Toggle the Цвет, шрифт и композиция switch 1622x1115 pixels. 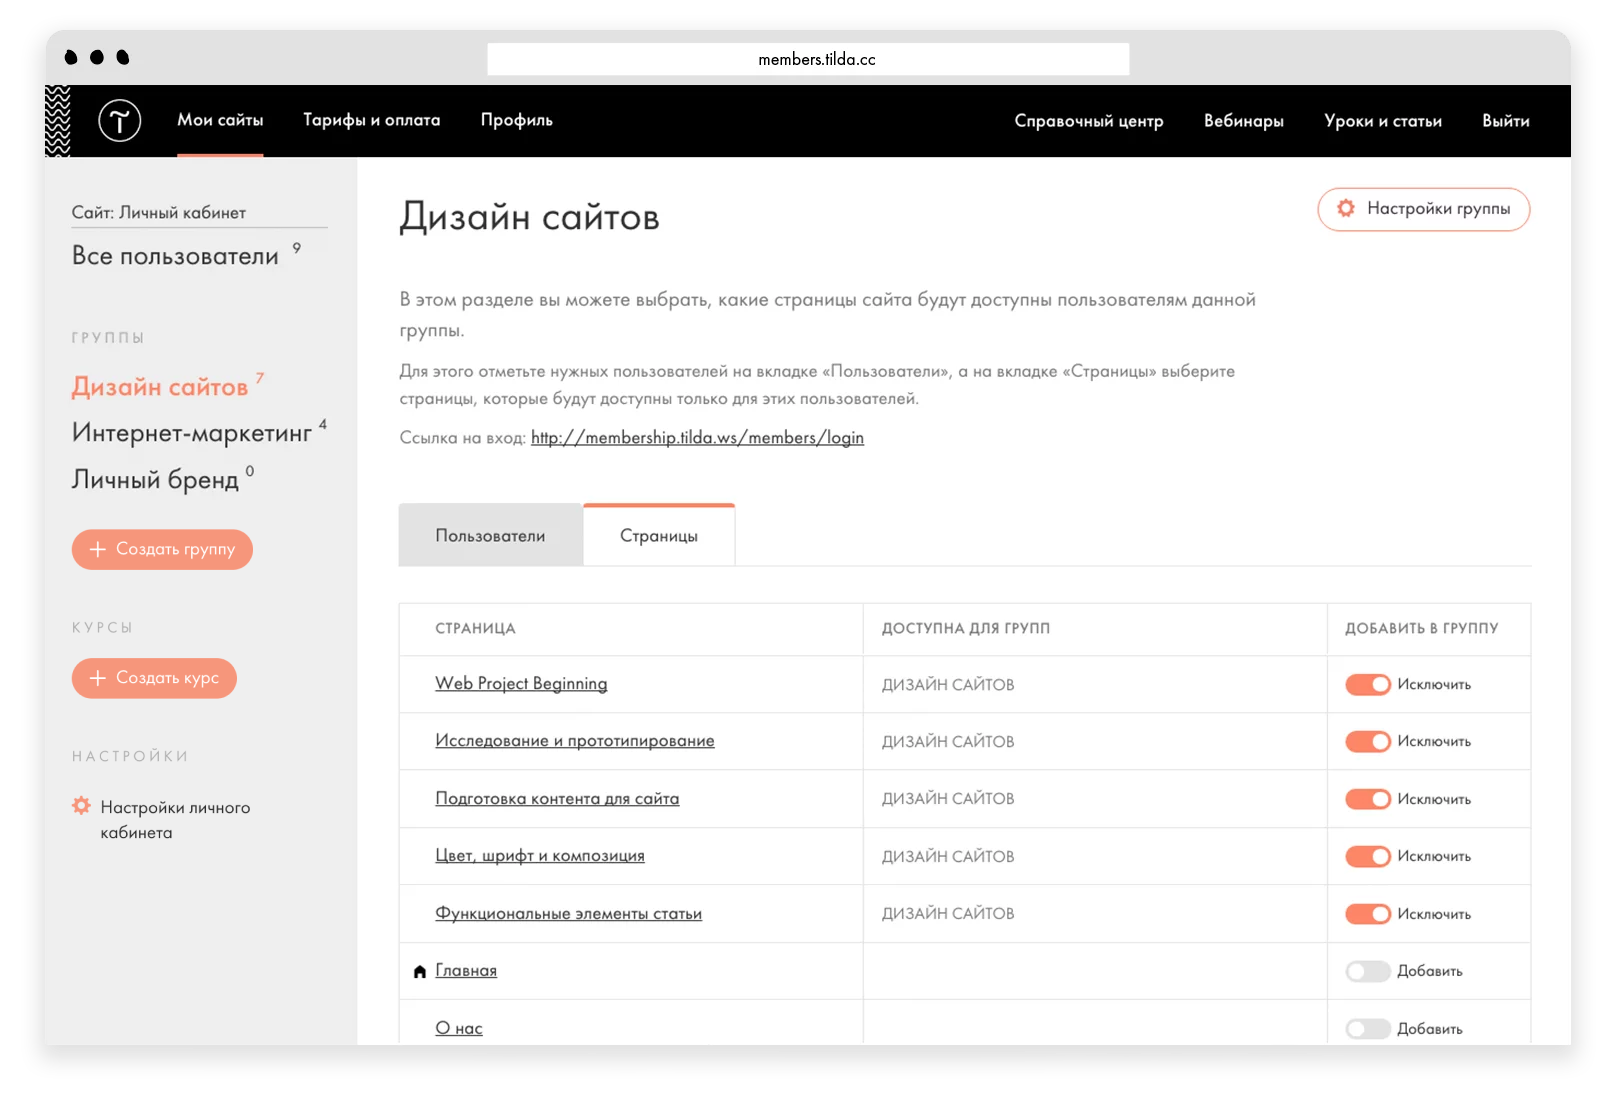[x=1368, y=857]
